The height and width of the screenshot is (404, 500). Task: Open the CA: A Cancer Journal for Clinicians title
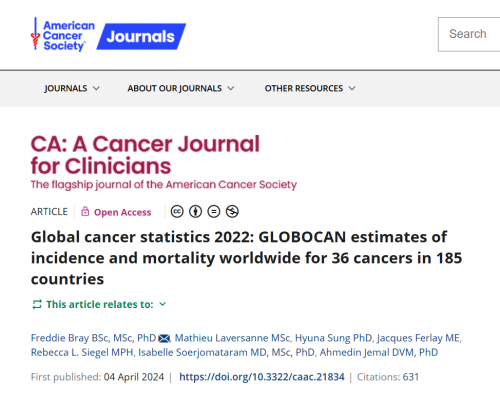[145, 154]
